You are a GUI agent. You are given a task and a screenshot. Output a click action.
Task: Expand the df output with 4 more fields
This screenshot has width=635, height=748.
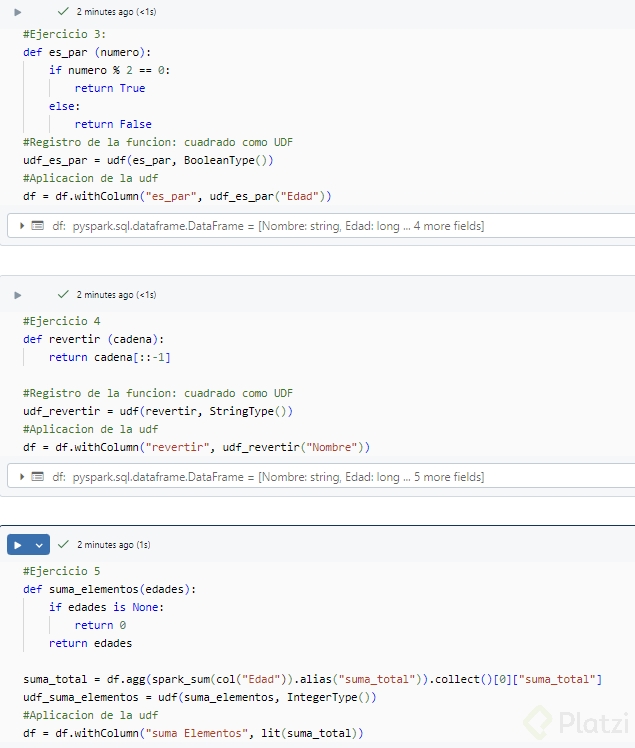click(22, 226)
